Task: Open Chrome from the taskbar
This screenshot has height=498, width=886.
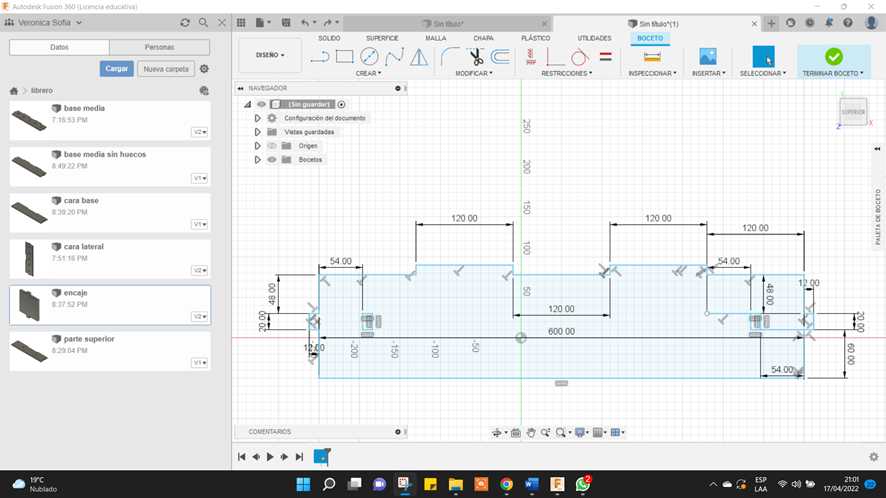Action: [x=506, y=484]
